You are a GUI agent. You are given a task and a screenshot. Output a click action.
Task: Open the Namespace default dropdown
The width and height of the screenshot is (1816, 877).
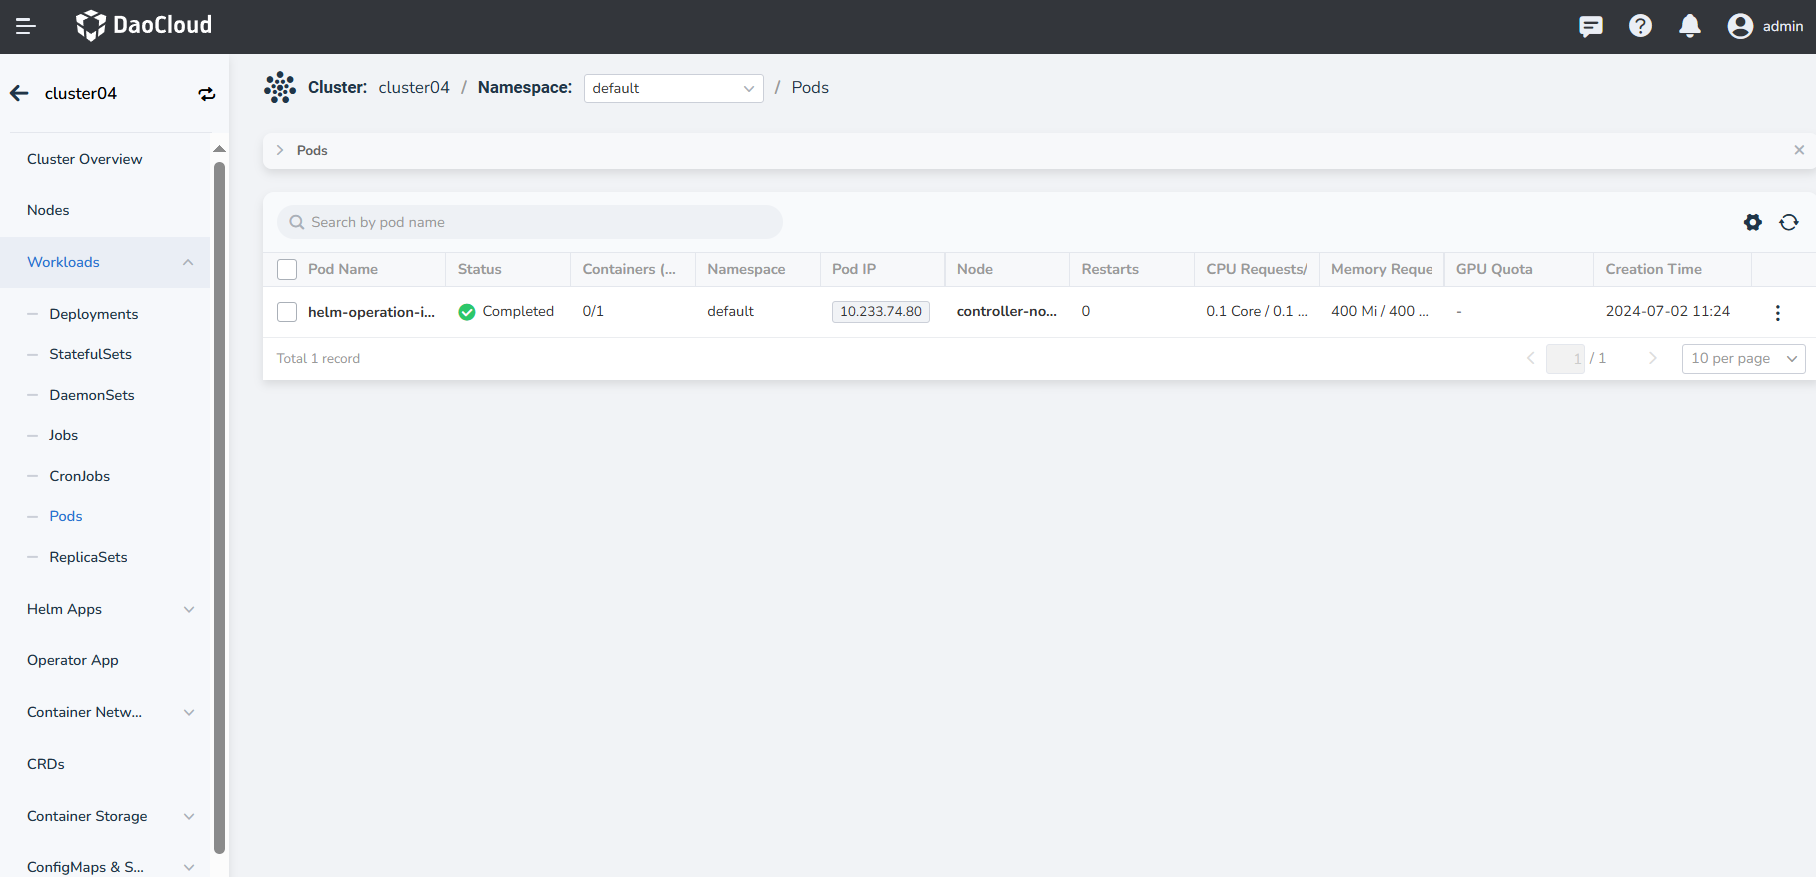pyautogui.click(x=673, y=88)
